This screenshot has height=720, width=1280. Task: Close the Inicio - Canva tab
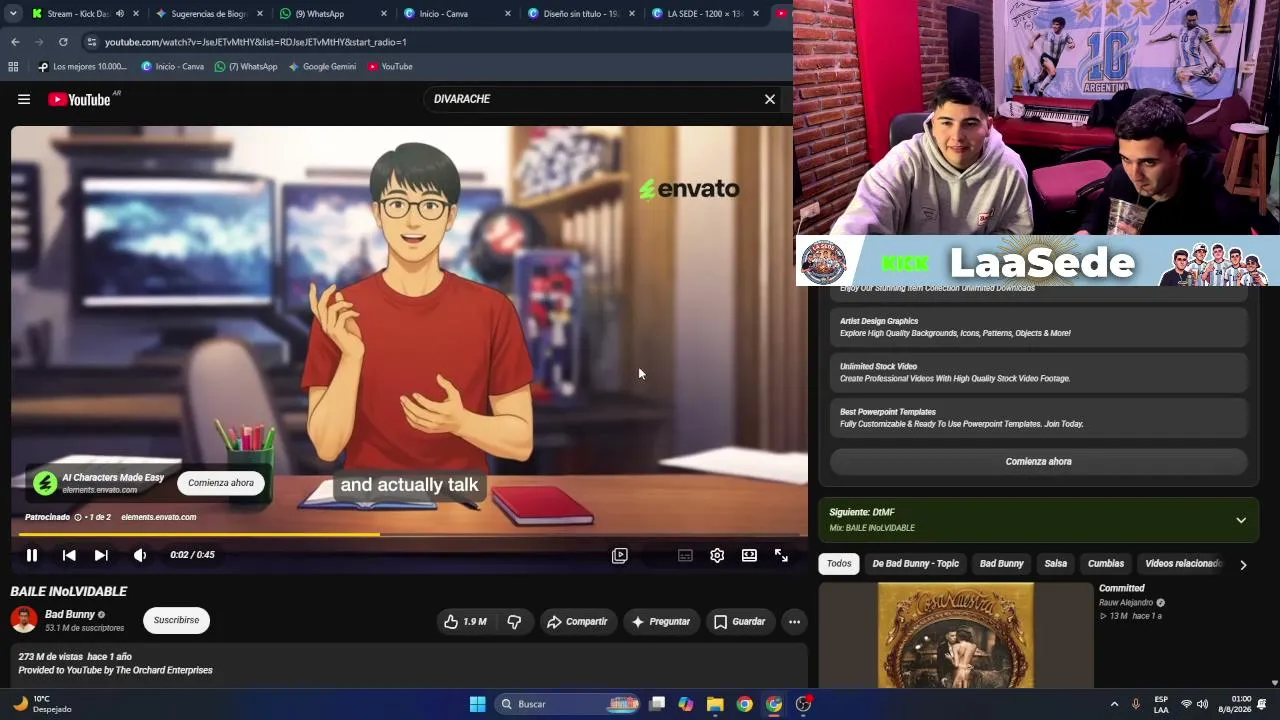click(508, 14)
